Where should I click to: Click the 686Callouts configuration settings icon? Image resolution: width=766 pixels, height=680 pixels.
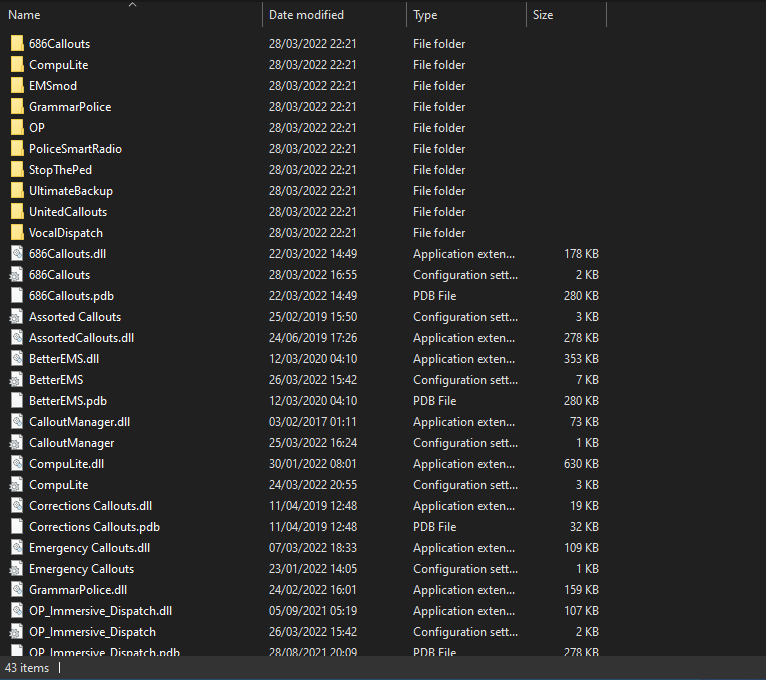pyautogui.click(x=16, y=275)
